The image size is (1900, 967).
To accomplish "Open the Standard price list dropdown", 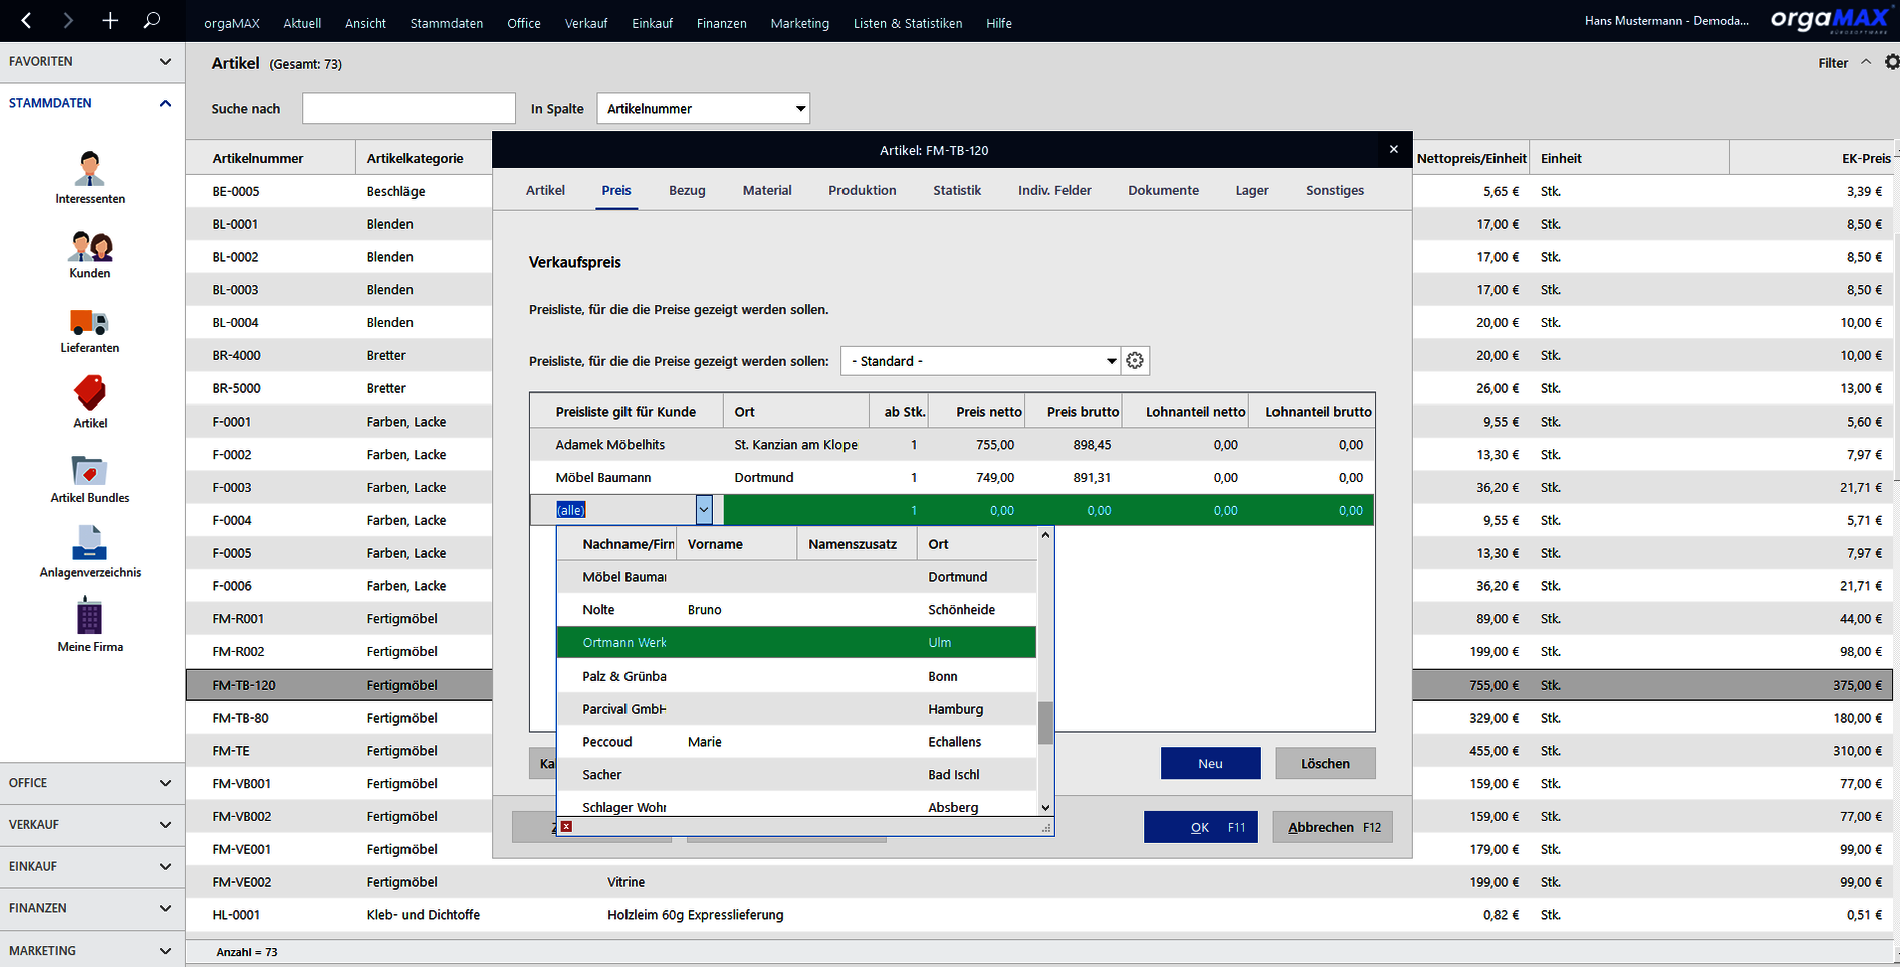I will 980,361.
